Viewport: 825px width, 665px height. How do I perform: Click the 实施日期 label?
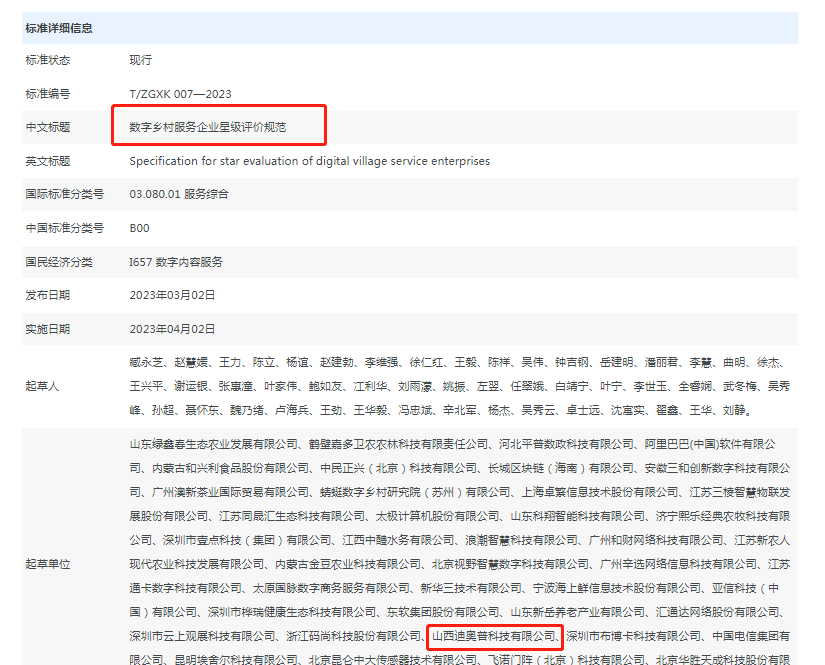coord(48,329)
